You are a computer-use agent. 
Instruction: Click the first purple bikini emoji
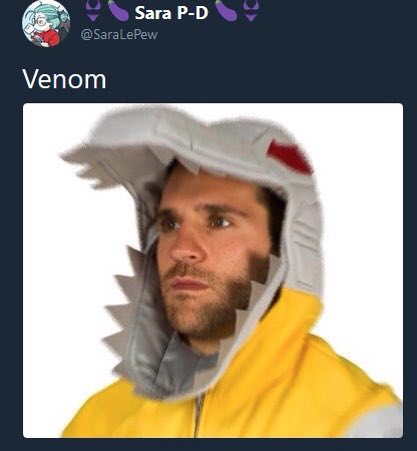click(x=94, y=10)
